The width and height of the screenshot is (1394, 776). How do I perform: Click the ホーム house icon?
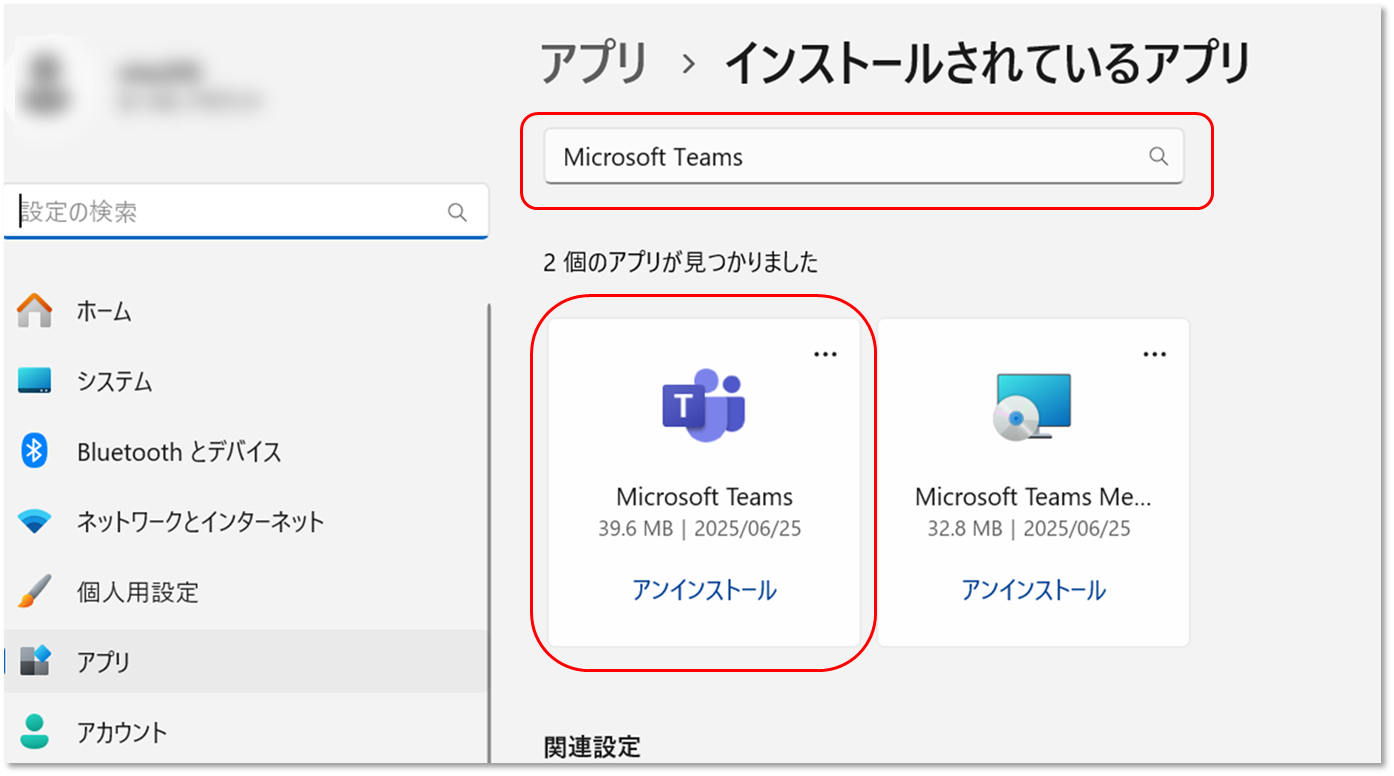[35, 311]
